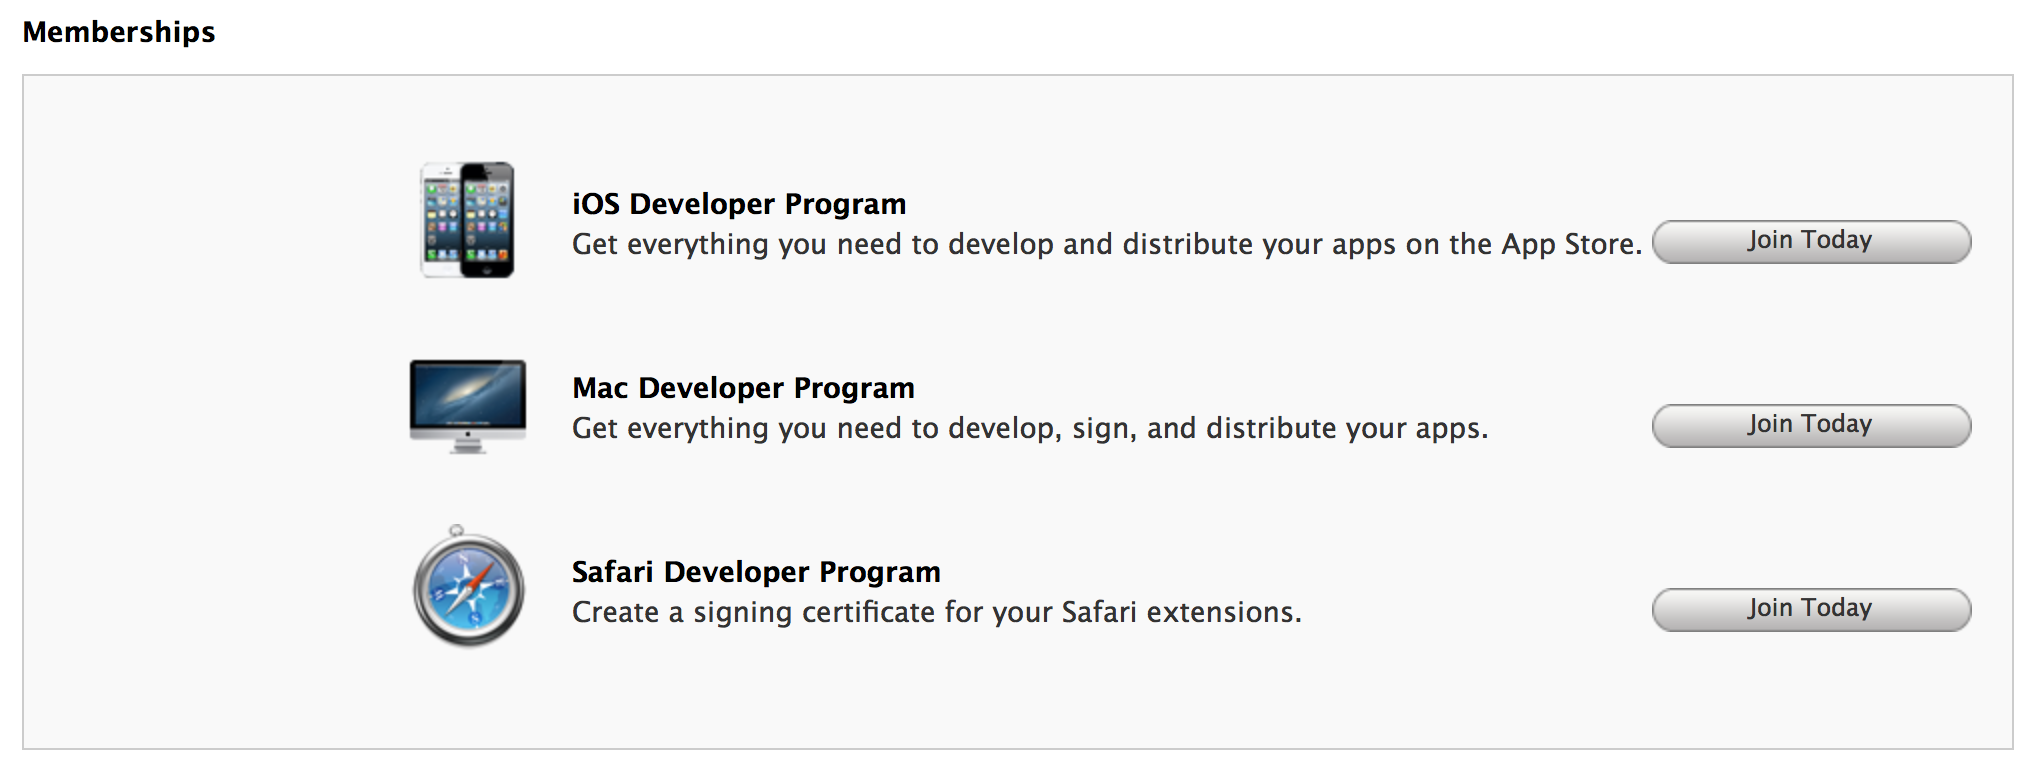Select the Mac Developer Program title
The height and width of the screenshot is (770, 2034).
(743, 388)
